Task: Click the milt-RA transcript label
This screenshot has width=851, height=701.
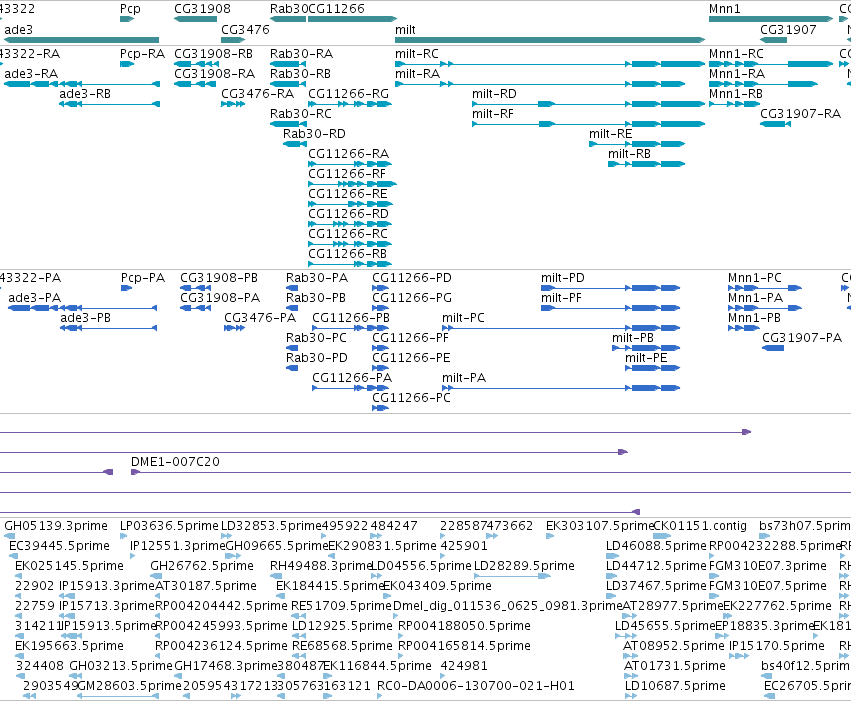Action: tap(417, 74)
